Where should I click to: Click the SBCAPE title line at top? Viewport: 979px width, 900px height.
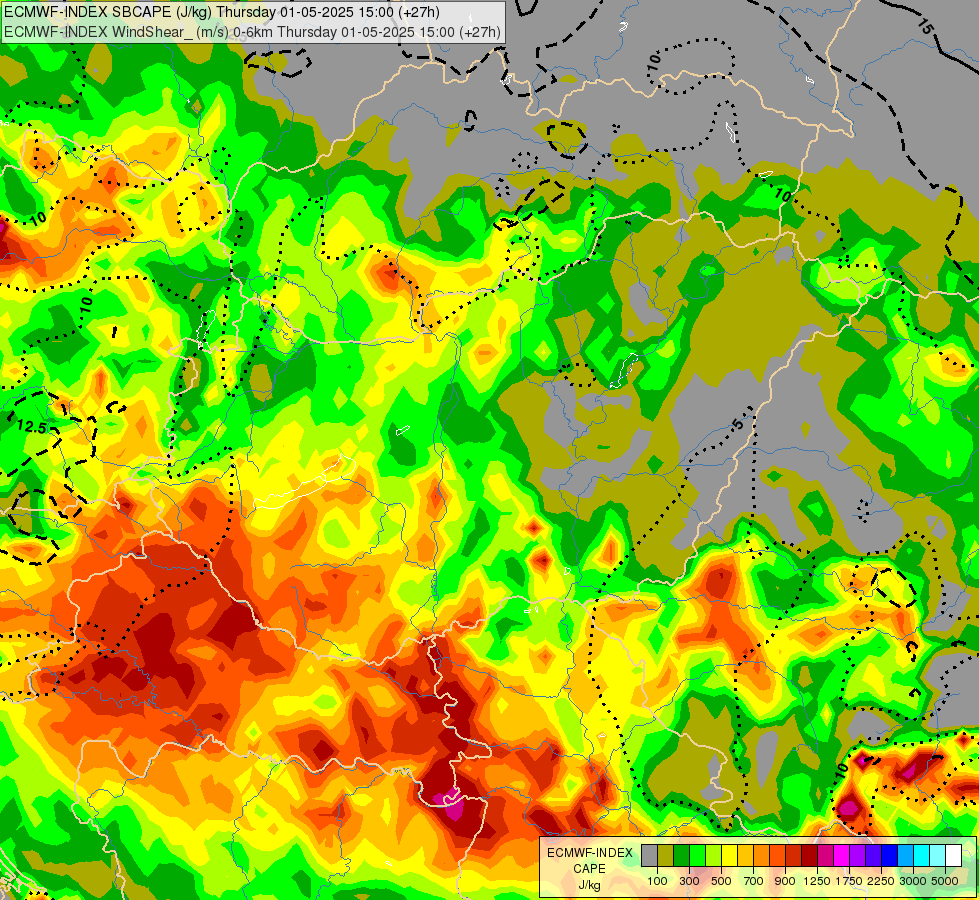(x=222, y=12)
